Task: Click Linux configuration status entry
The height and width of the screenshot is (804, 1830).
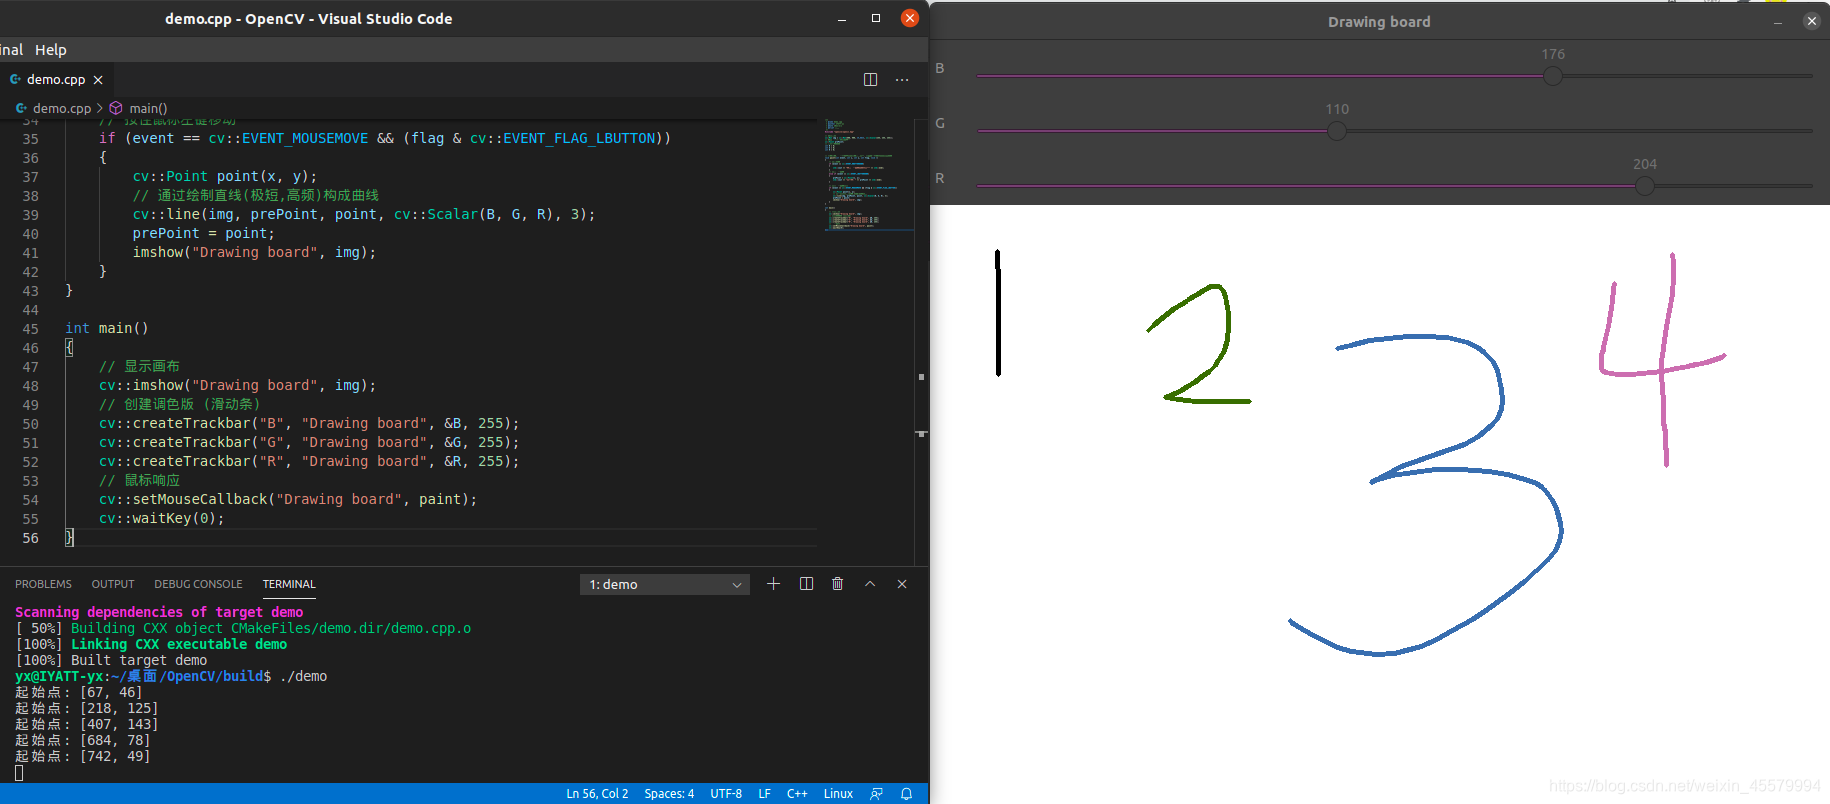Action: [838, 794]
